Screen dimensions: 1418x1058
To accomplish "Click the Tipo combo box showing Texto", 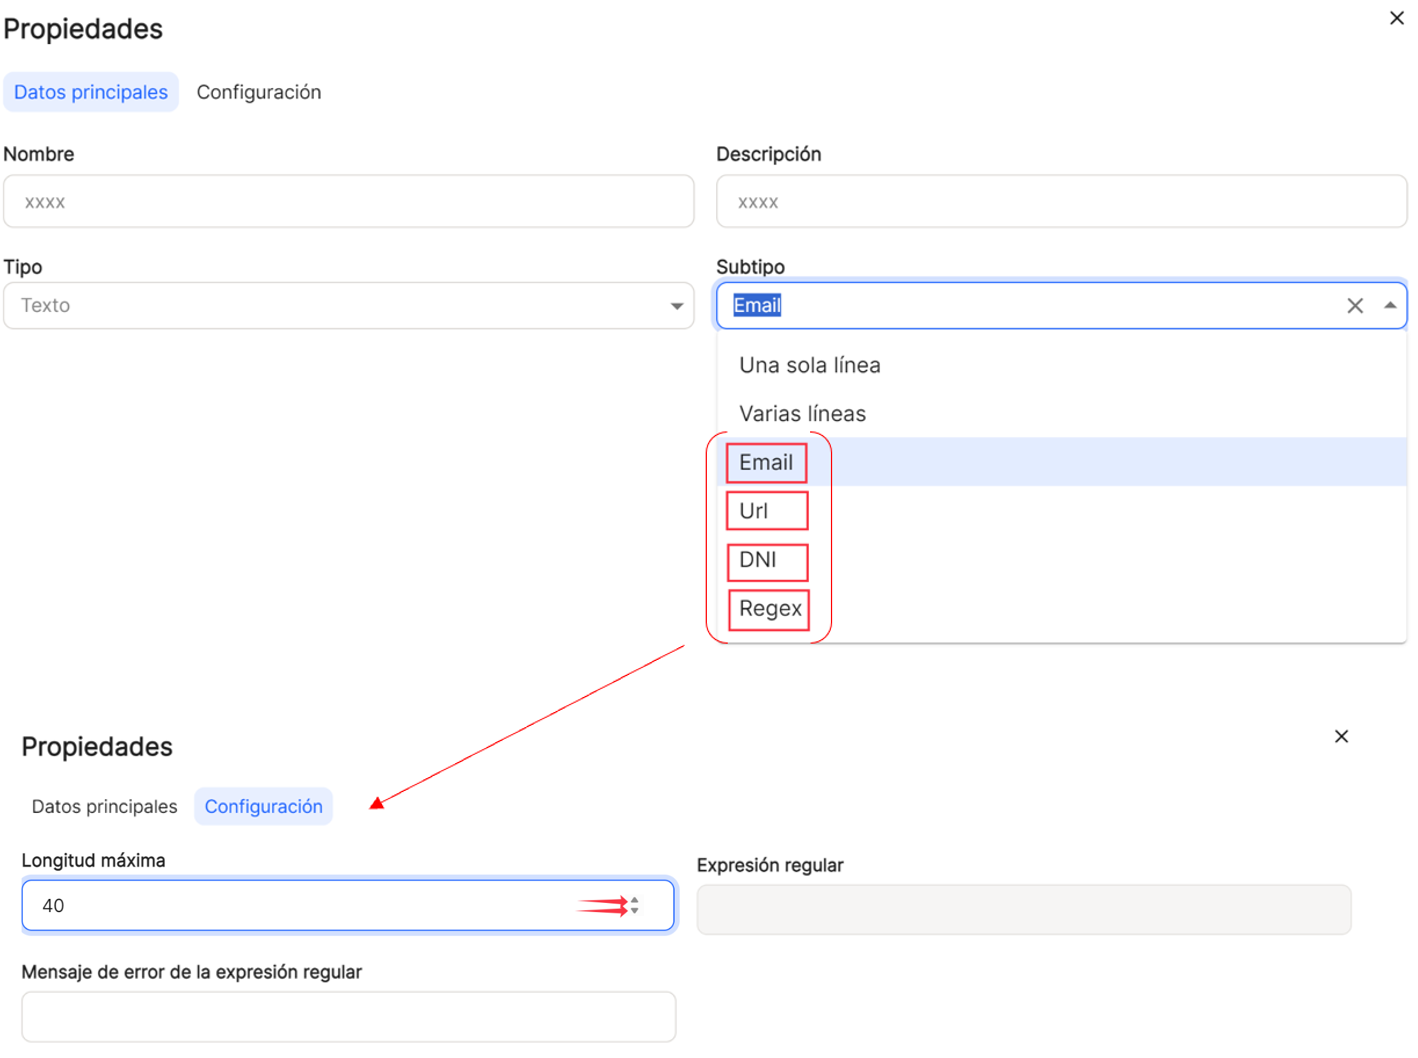I will click(348, 306).
